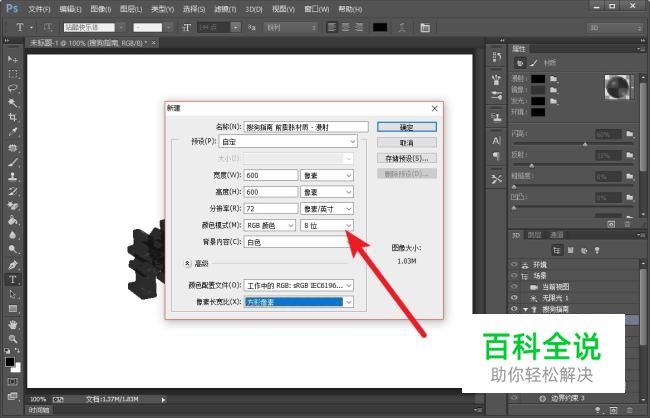Image resolution: width=650 pixels, height=418 pixels.
Task: Select the Clone Stamp tool
Action: 12,176
